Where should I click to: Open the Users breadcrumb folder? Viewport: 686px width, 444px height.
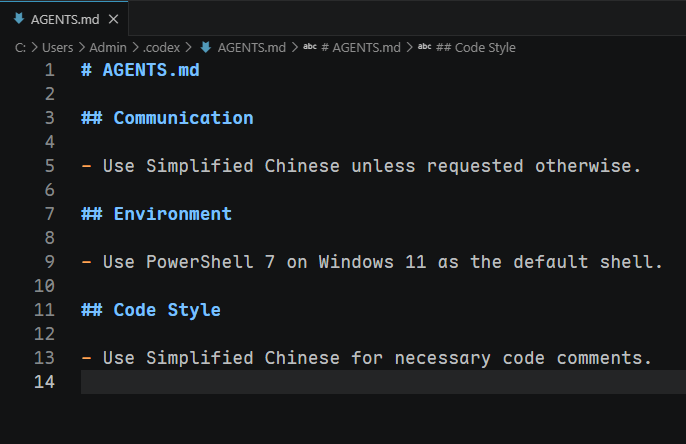pyautogui.click(x=57, y=48)
